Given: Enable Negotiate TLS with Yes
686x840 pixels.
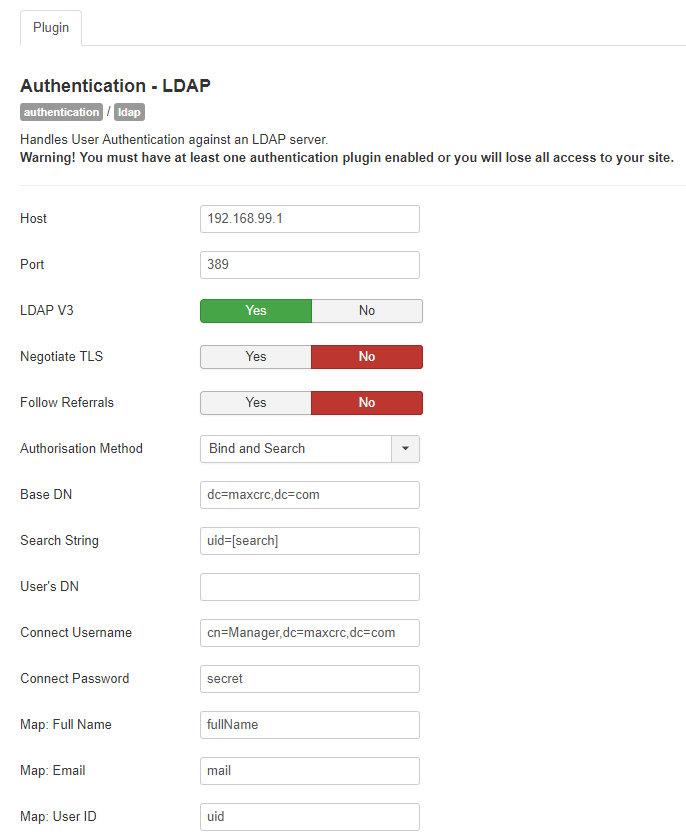Looking at the screenshot, I should [256, 357].
